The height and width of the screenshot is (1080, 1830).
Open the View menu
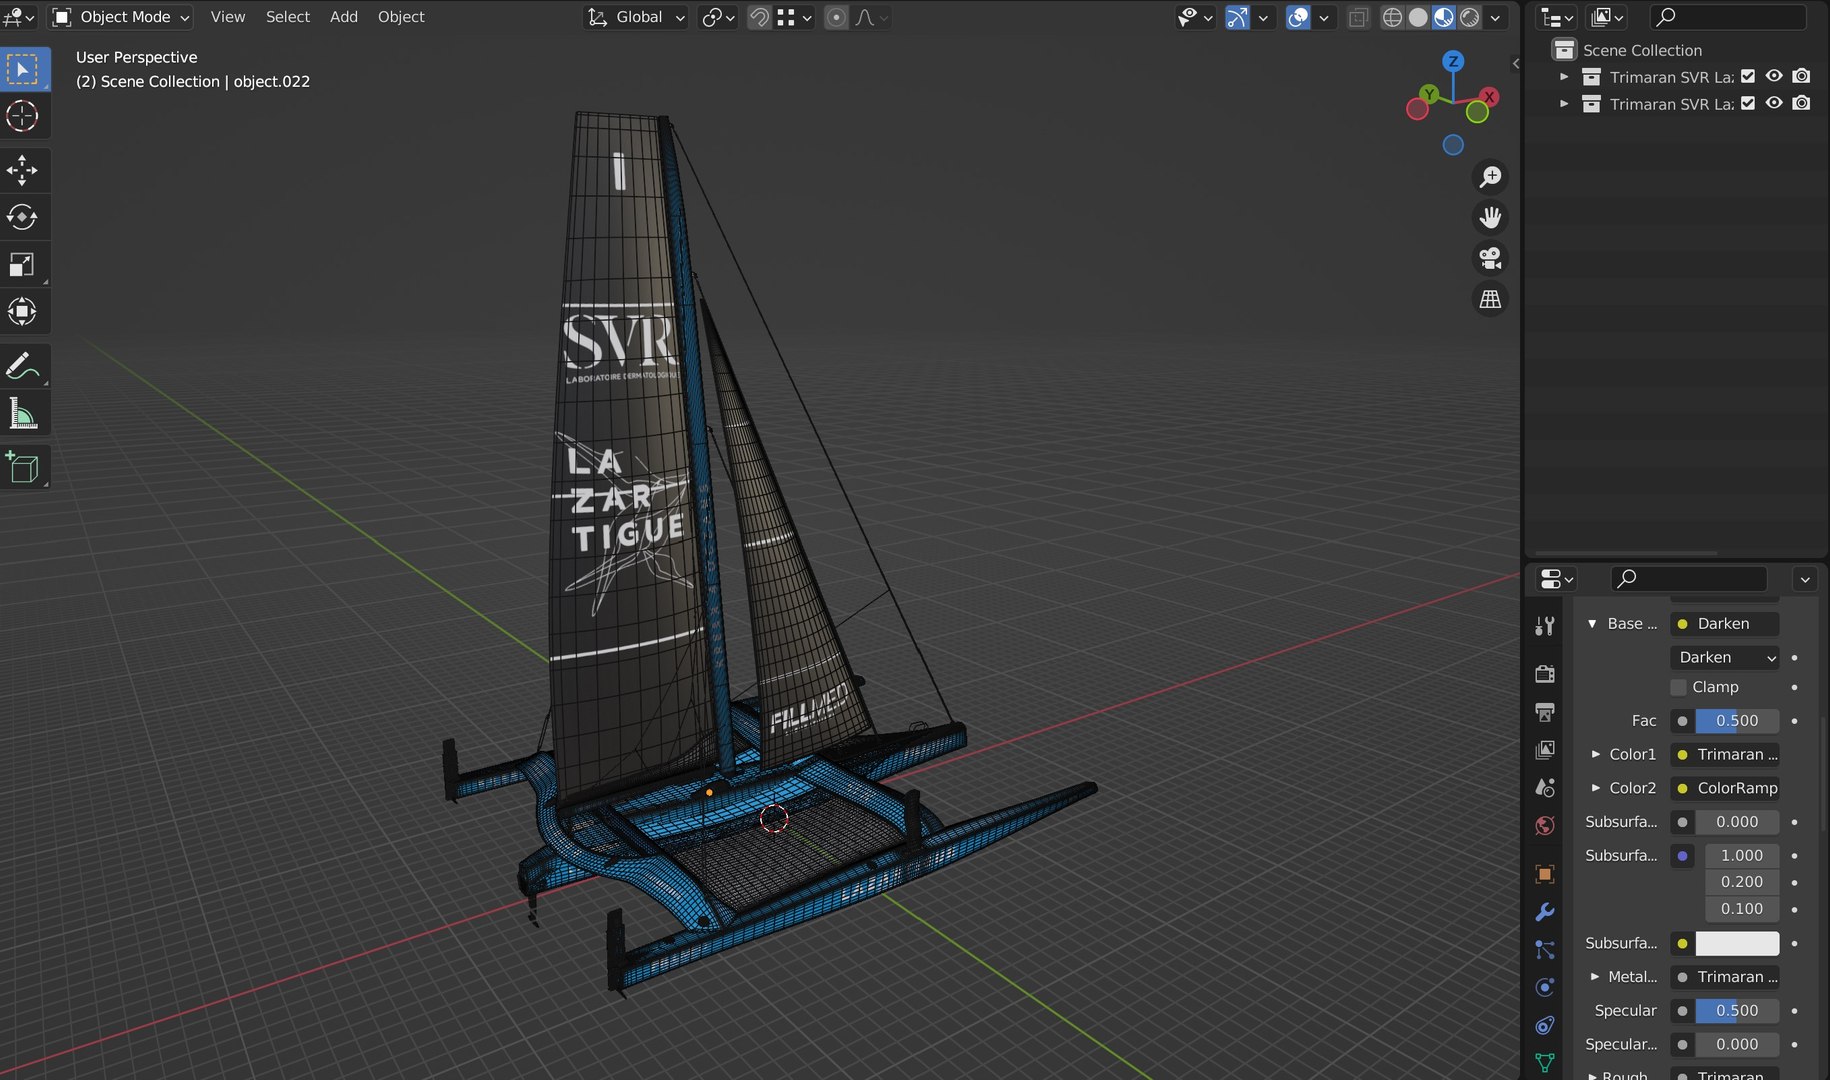point(228,17)
